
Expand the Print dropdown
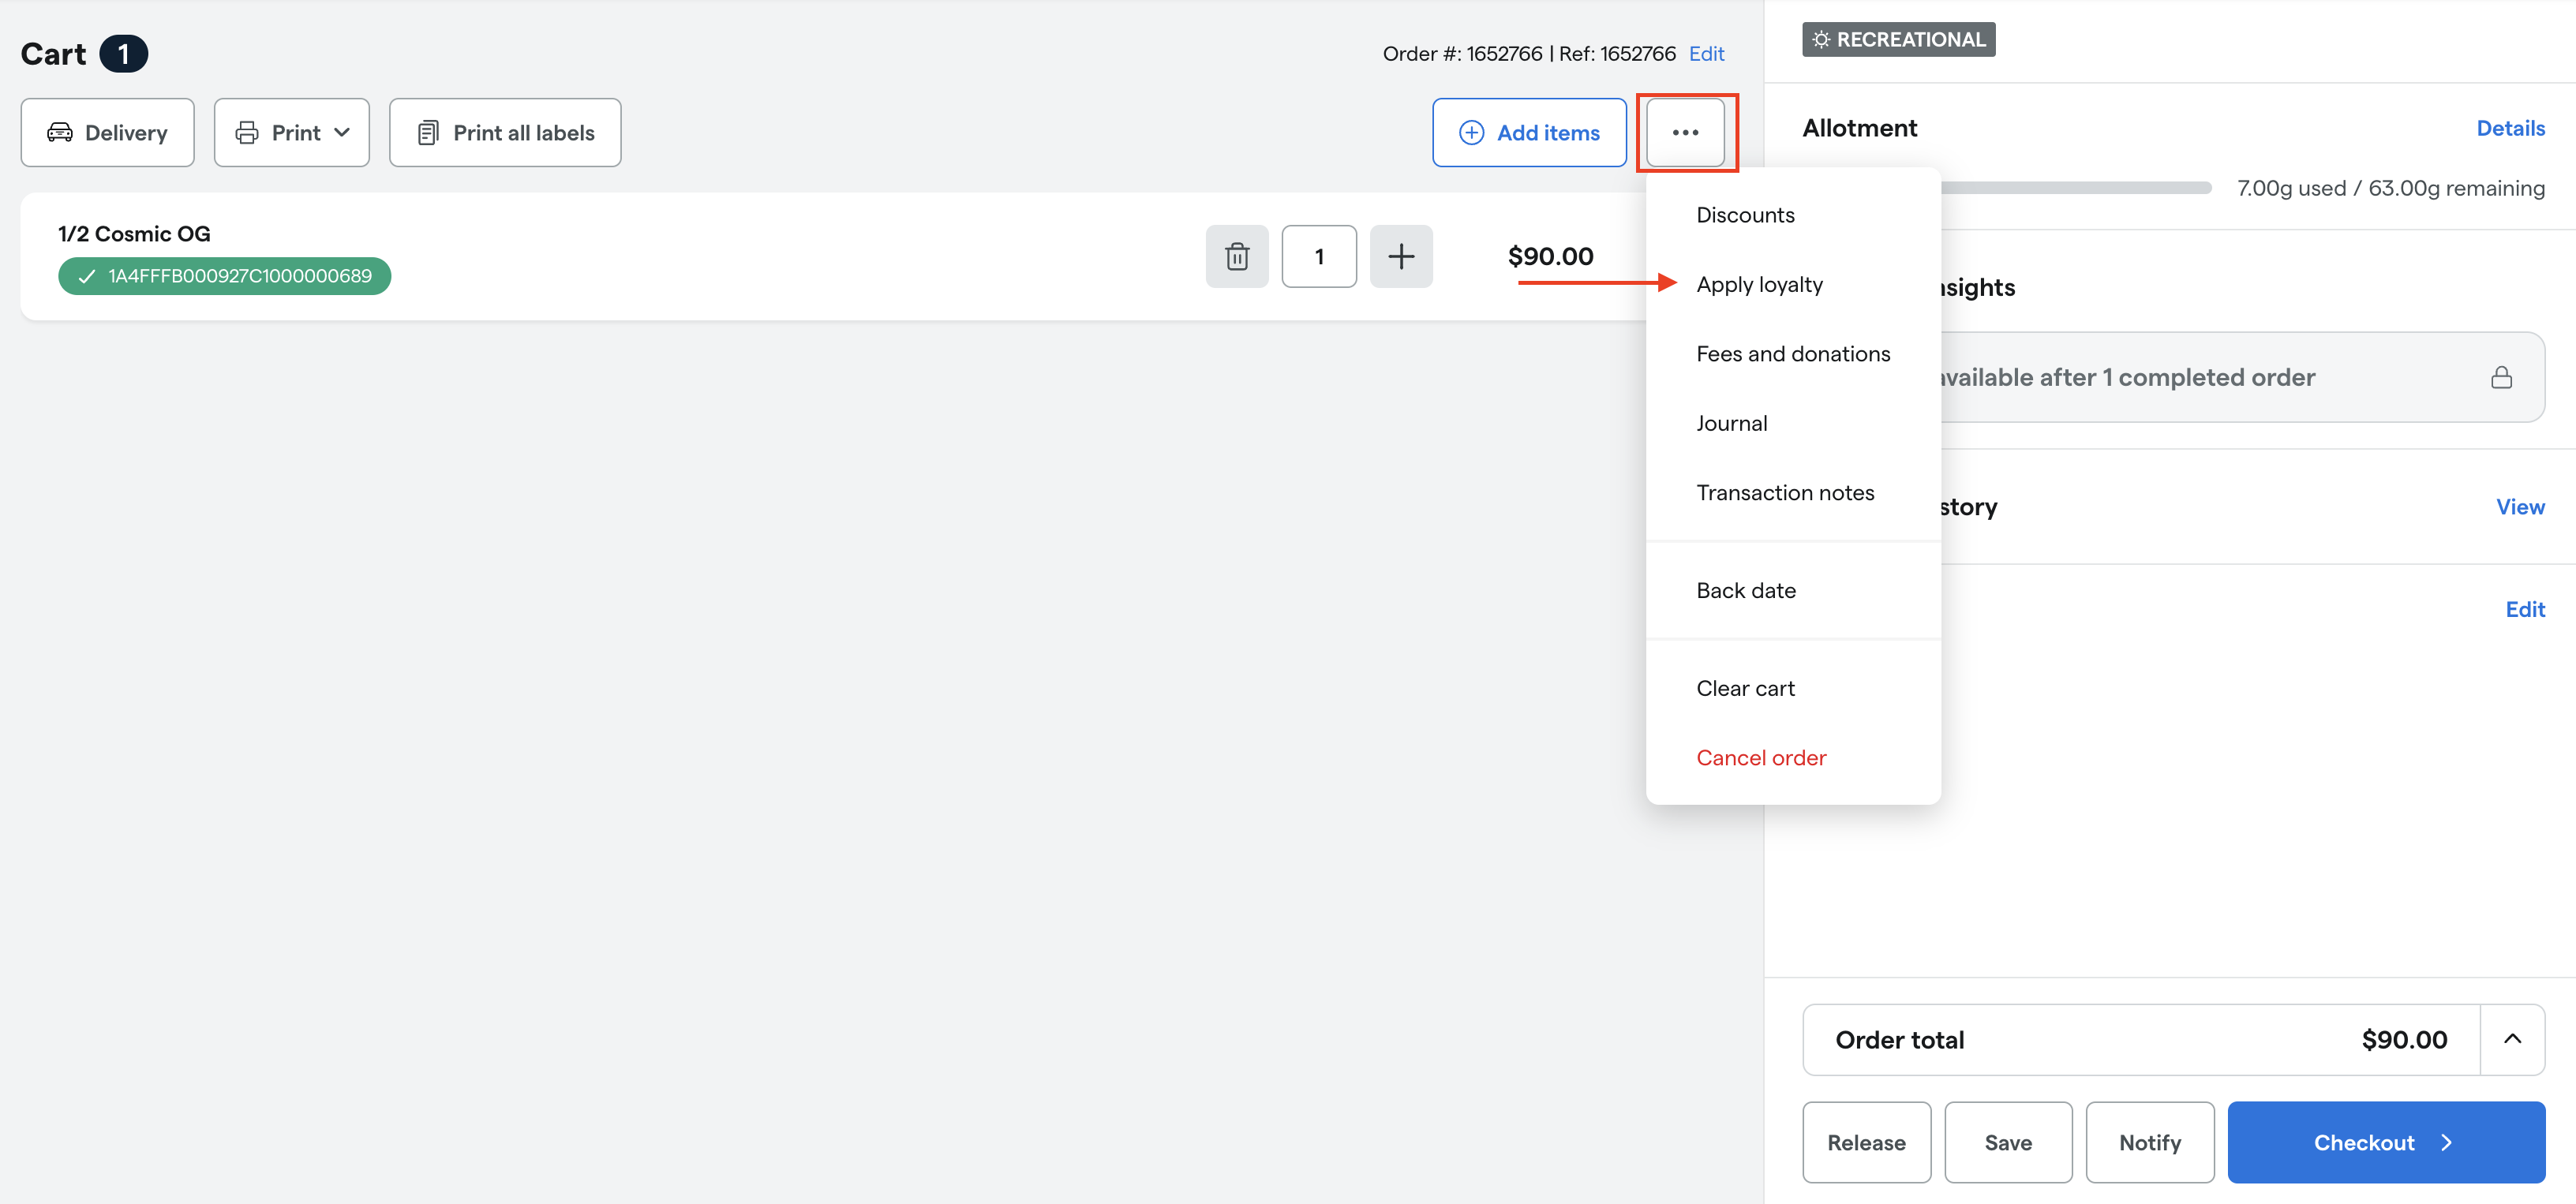coord(292,132)
